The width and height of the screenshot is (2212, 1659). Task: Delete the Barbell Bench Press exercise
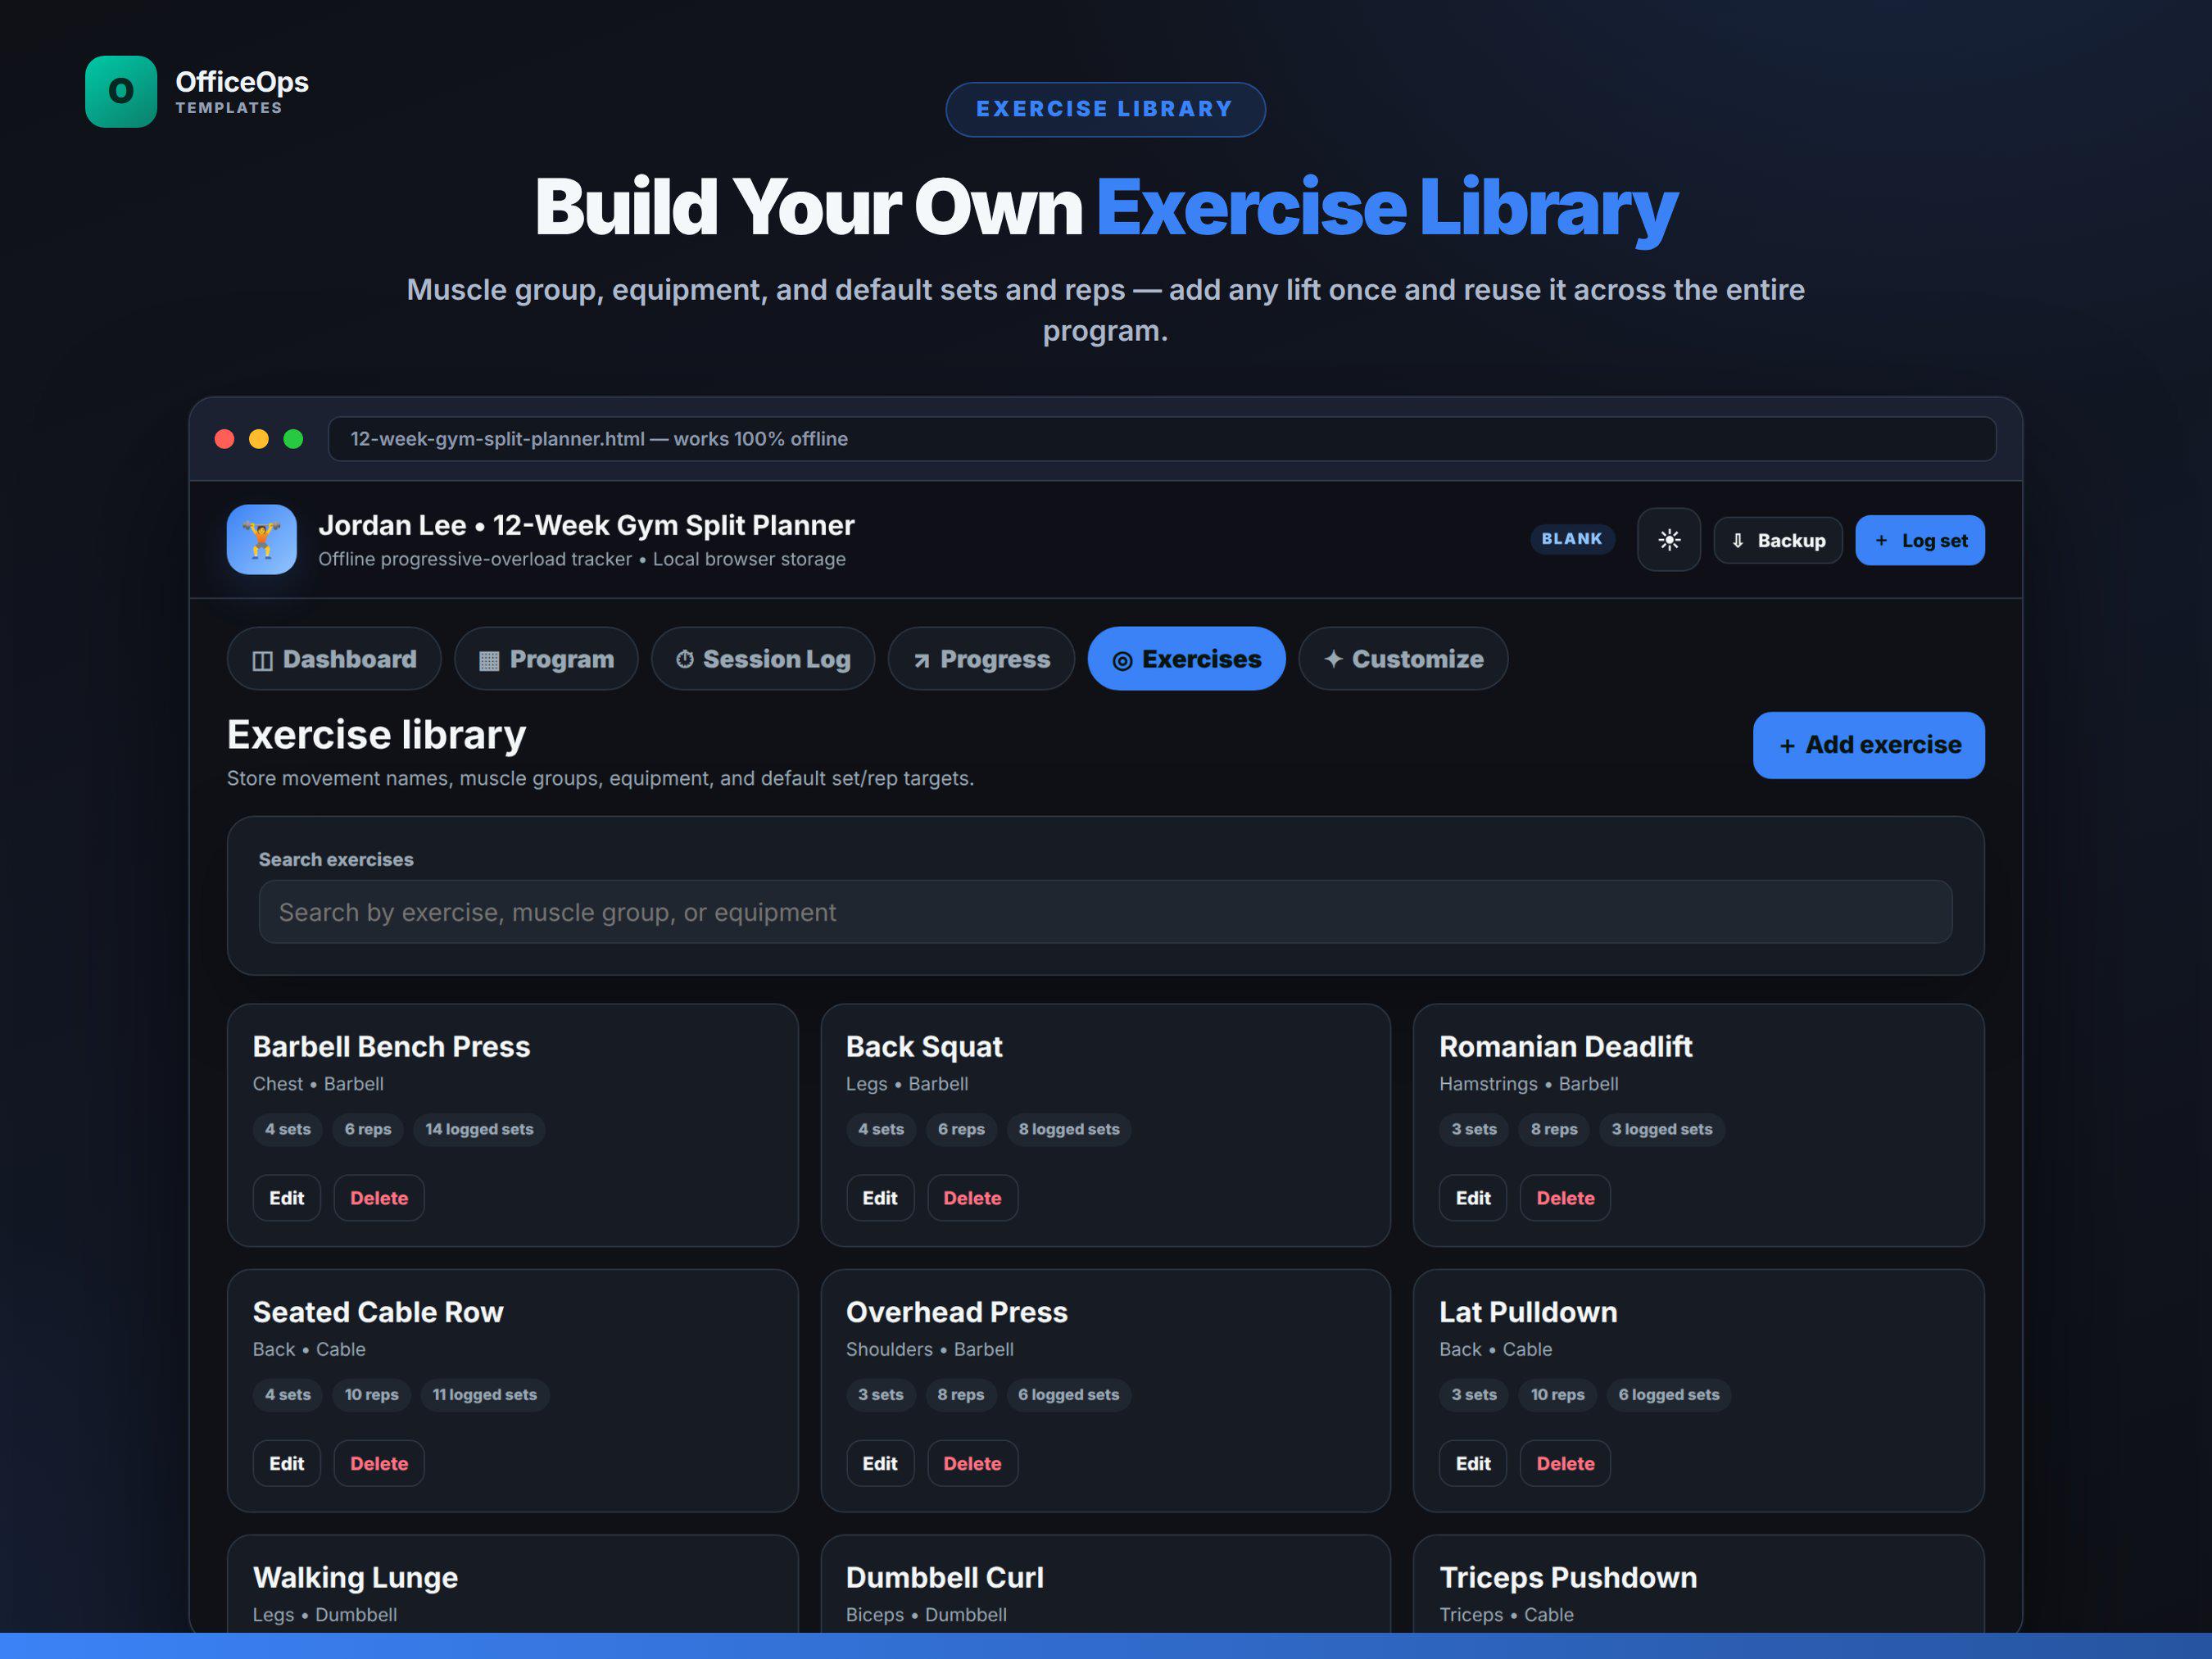tap(379, 1198)
